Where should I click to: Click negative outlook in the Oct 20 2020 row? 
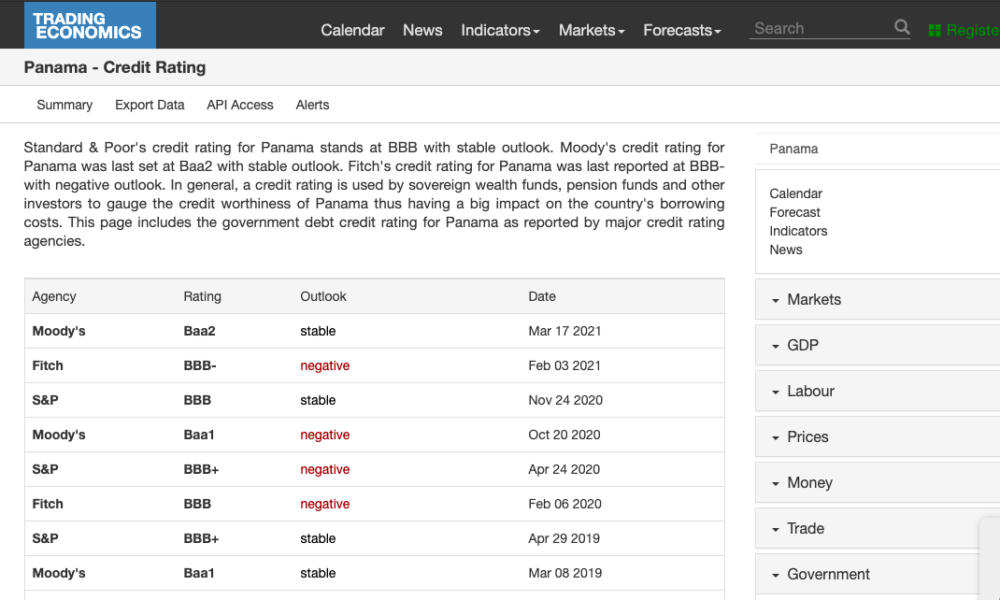(325, 434)
